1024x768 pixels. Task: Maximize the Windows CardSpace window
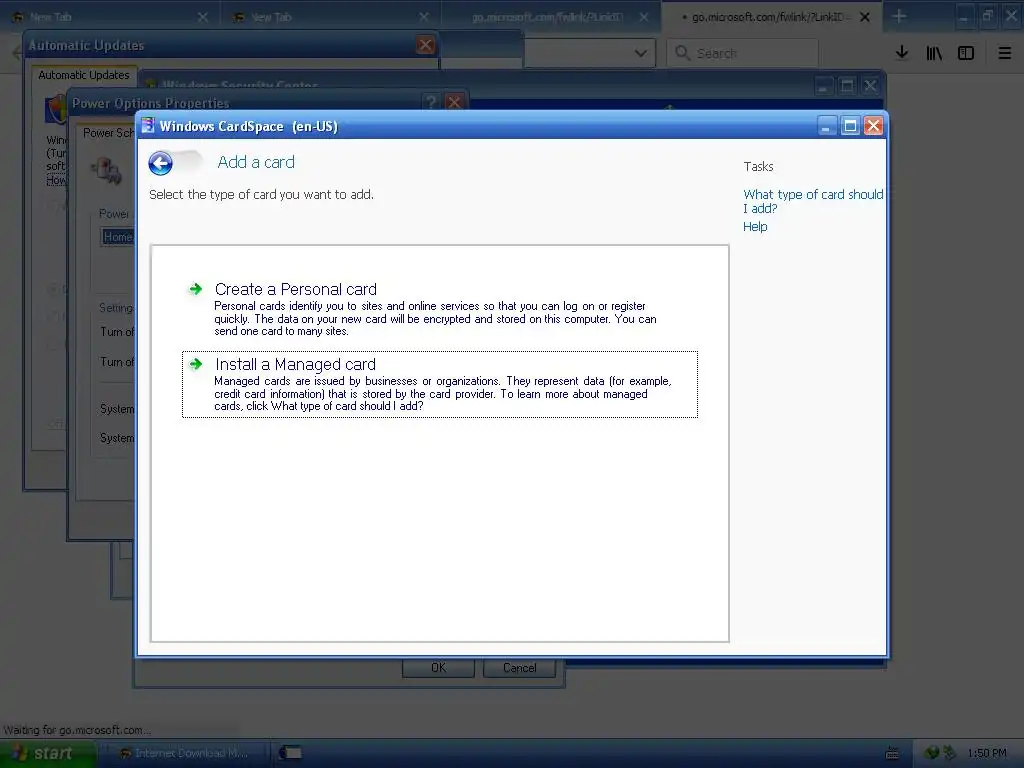[x=850, y=125]
